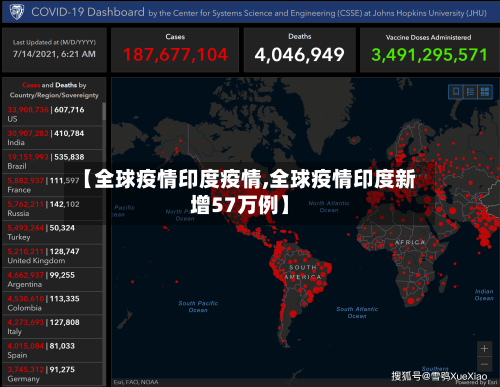Click the Esri, FAO, NOAA attribution
The width and height of the screenshot is (500, 387).
[136, 382]
